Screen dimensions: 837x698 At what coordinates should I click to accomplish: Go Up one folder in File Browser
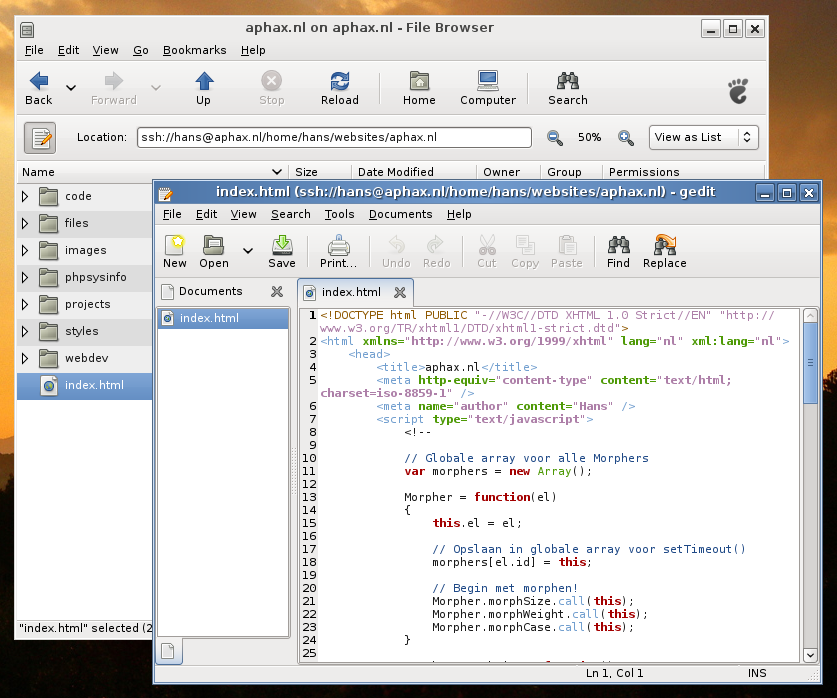pos(203,89)
